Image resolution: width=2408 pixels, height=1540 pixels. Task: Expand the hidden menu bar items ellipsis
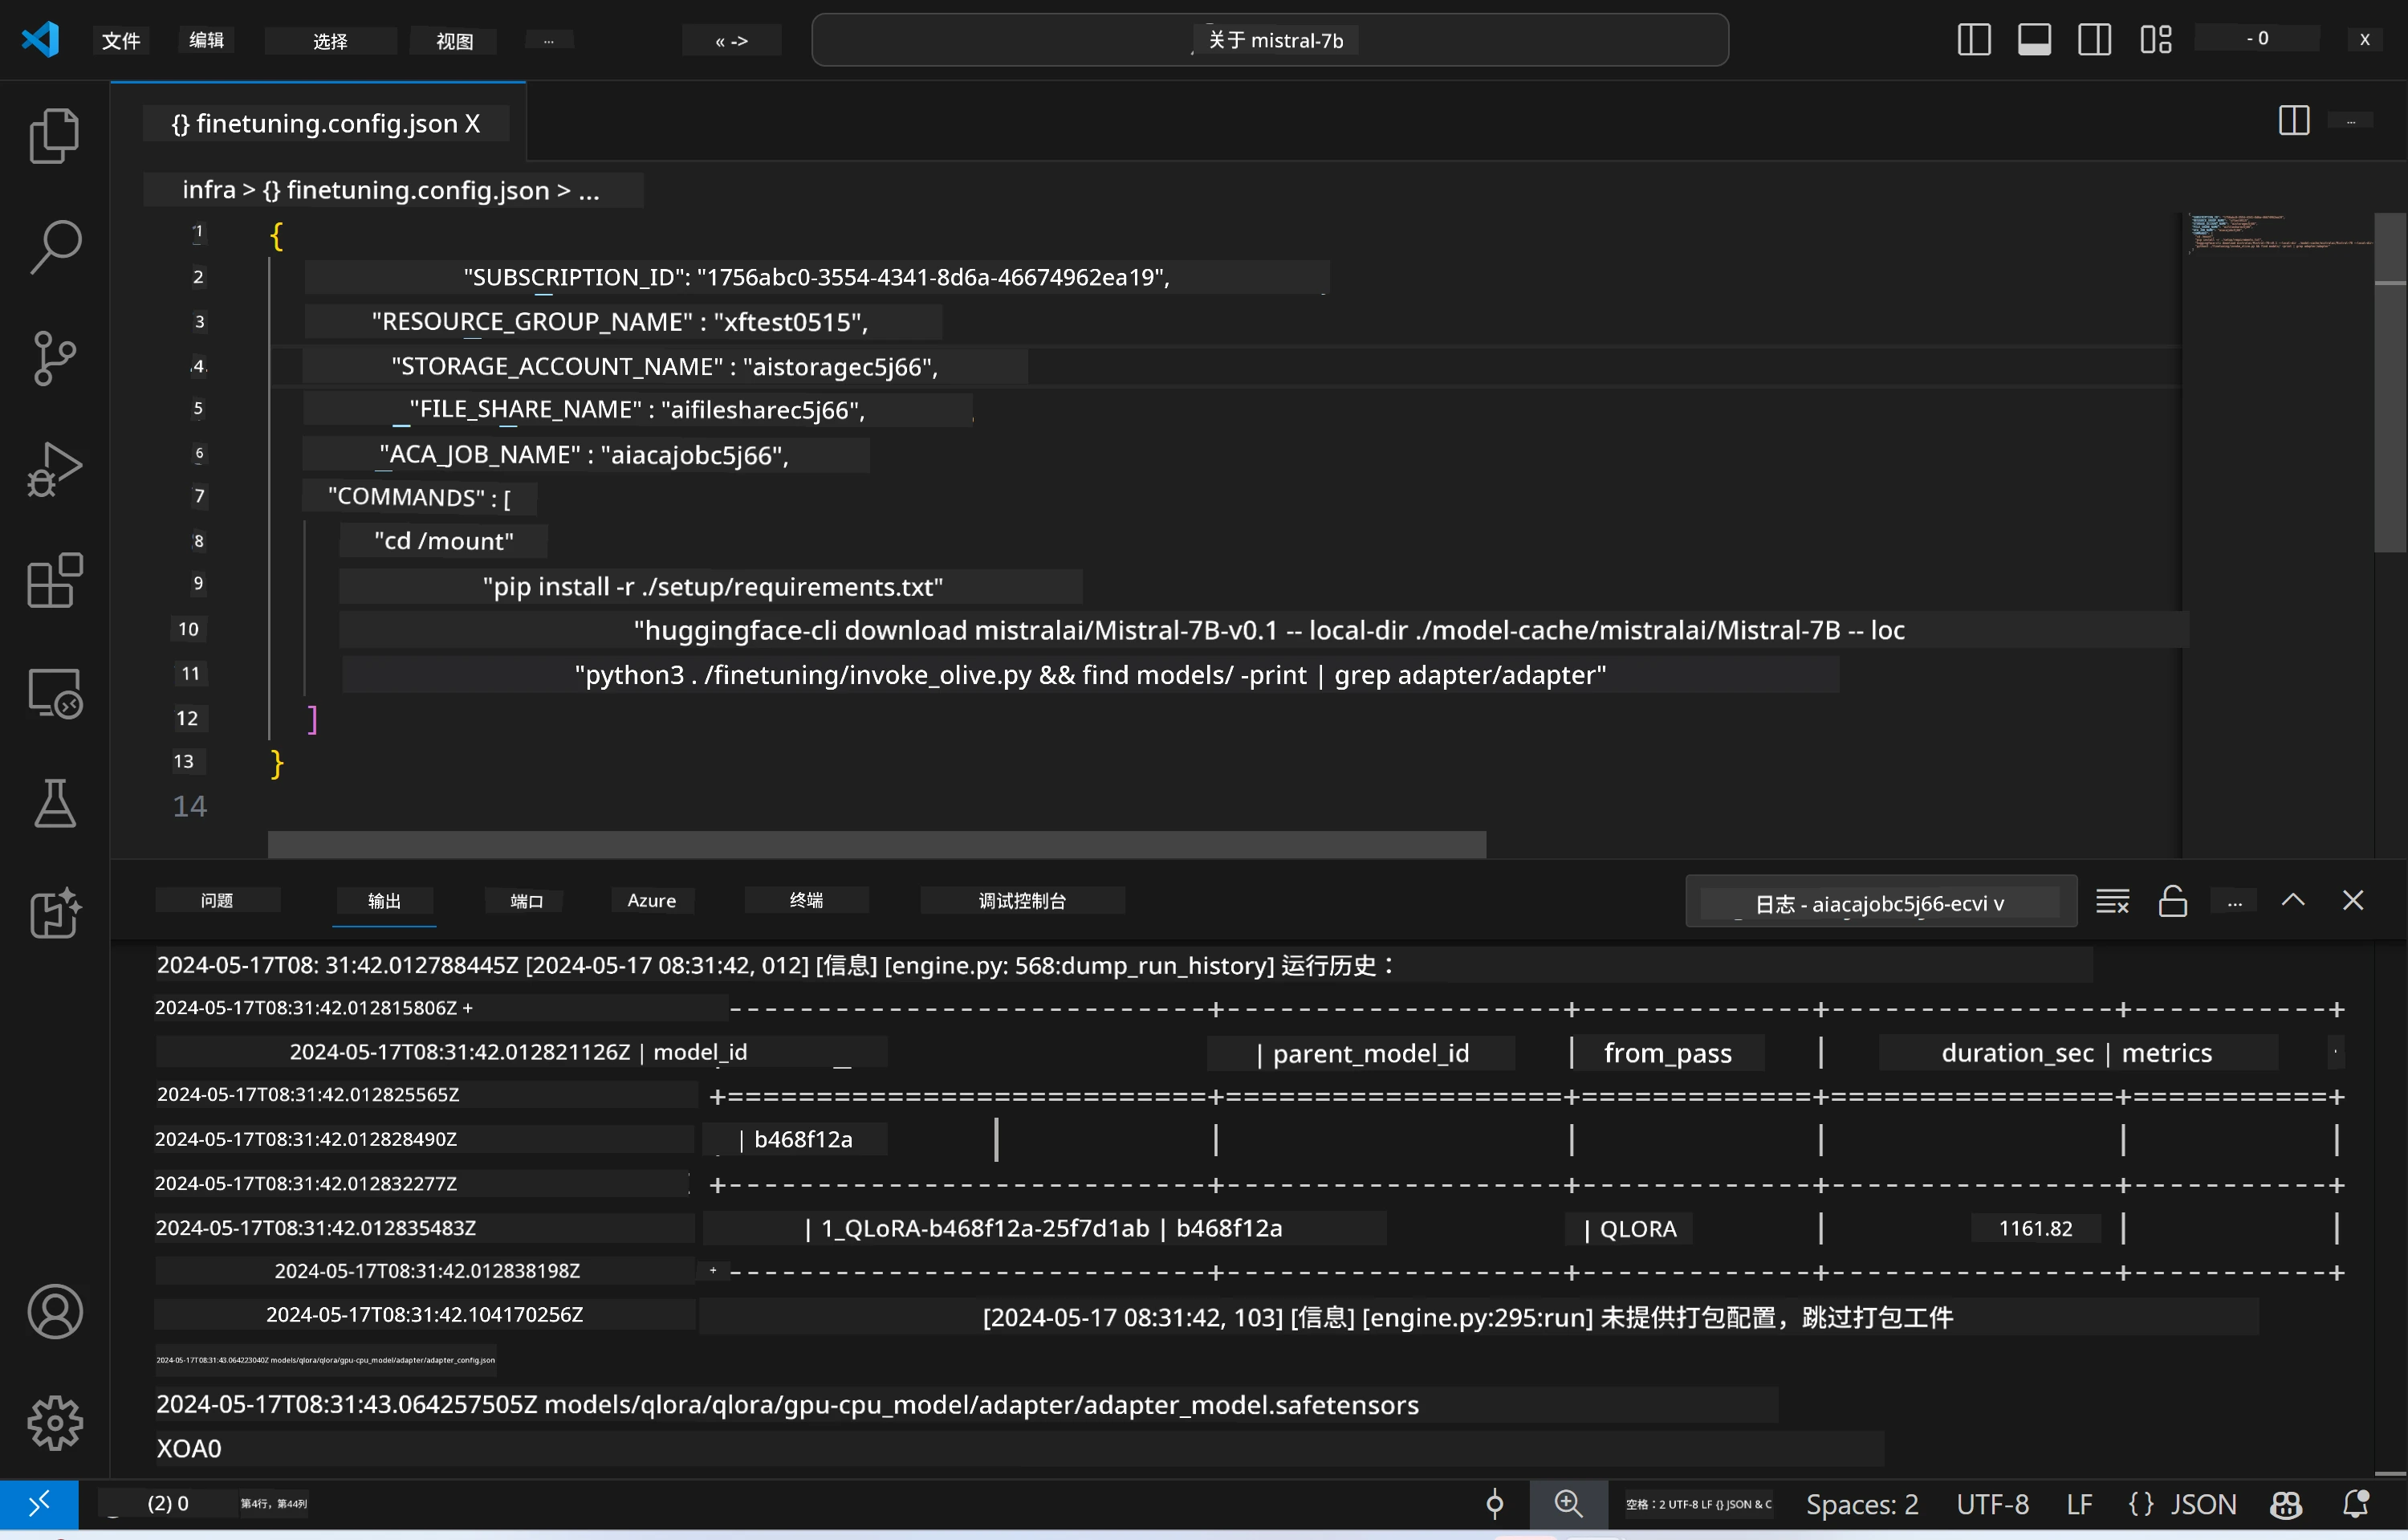549,40
